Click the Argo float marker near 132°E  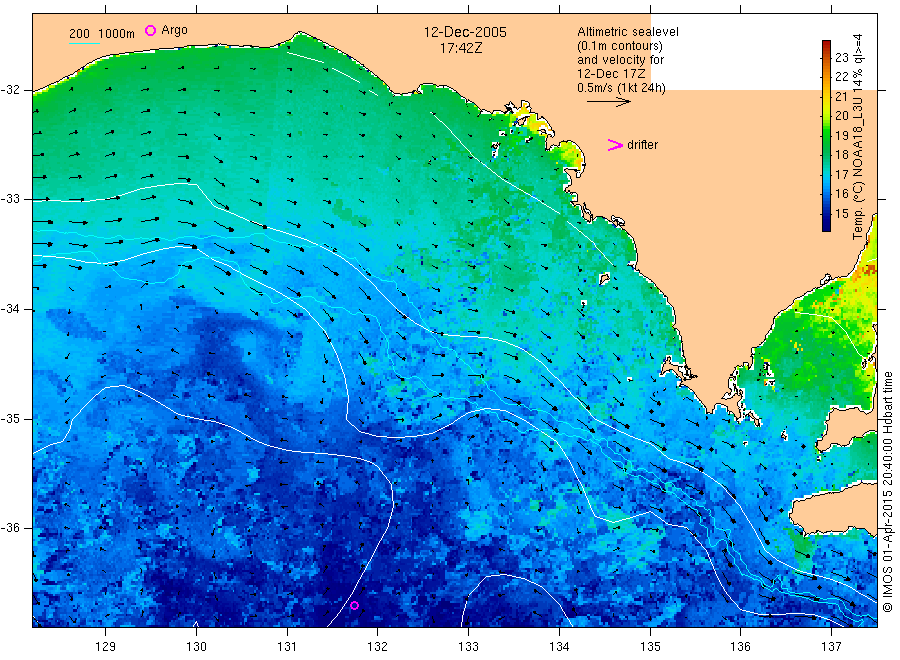click(354, 605)
